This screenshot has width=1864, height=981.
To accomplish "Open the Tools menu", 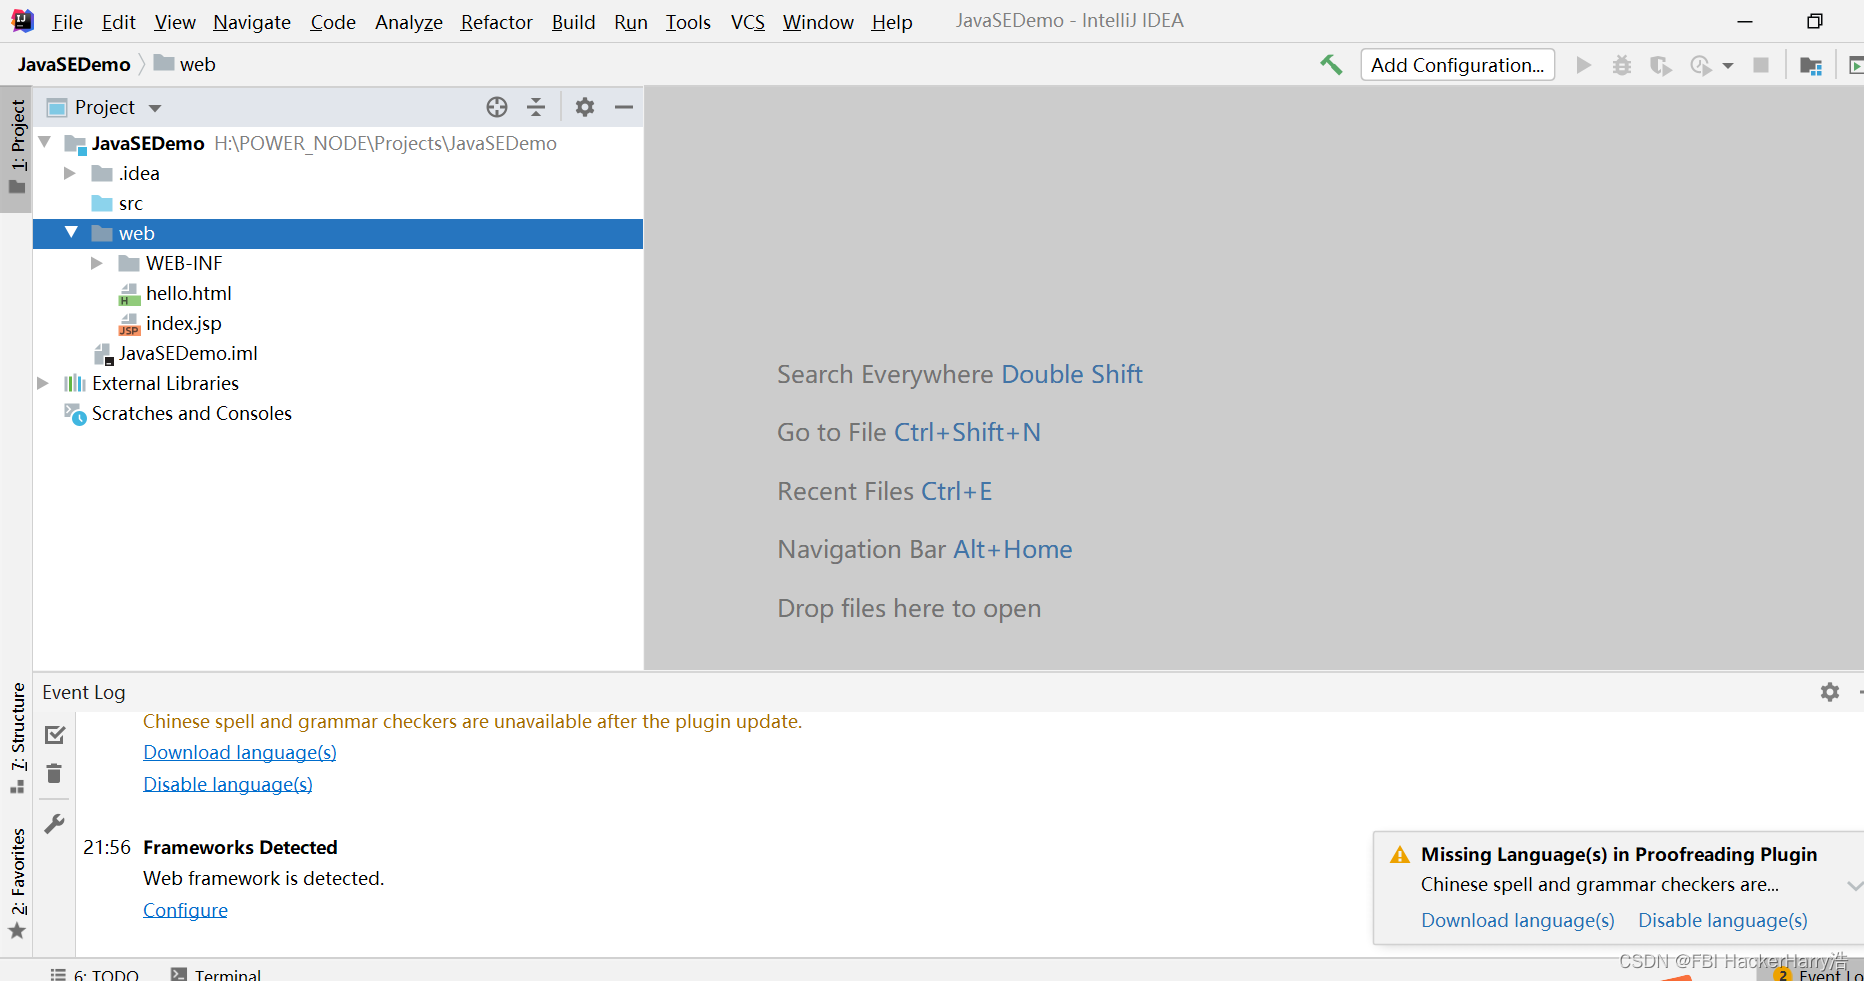I will [x=688, y=21].
